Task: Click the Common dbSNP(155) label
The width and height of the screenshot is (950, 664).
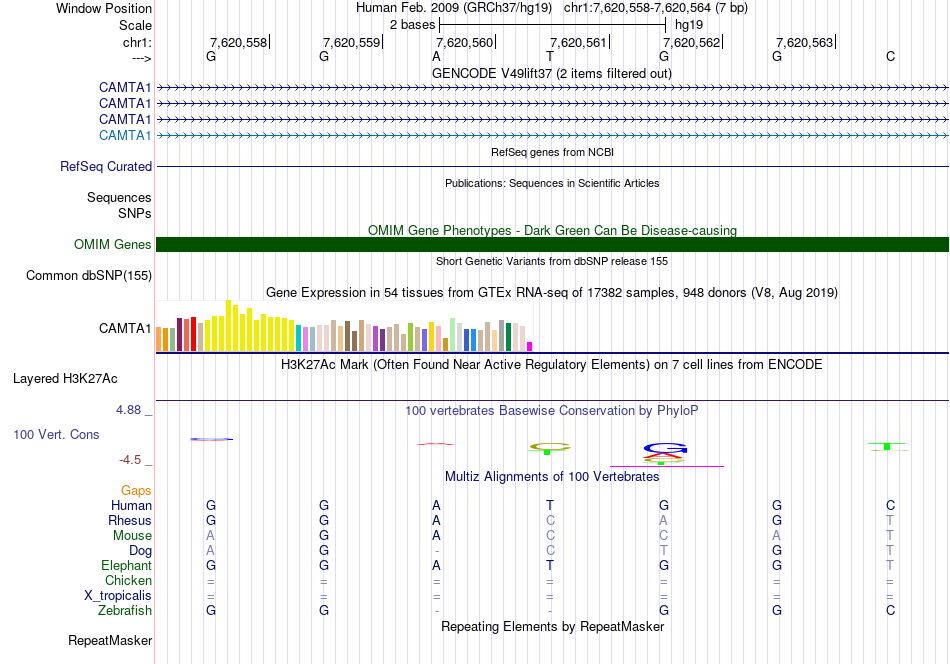Action: tap(89, 276)
